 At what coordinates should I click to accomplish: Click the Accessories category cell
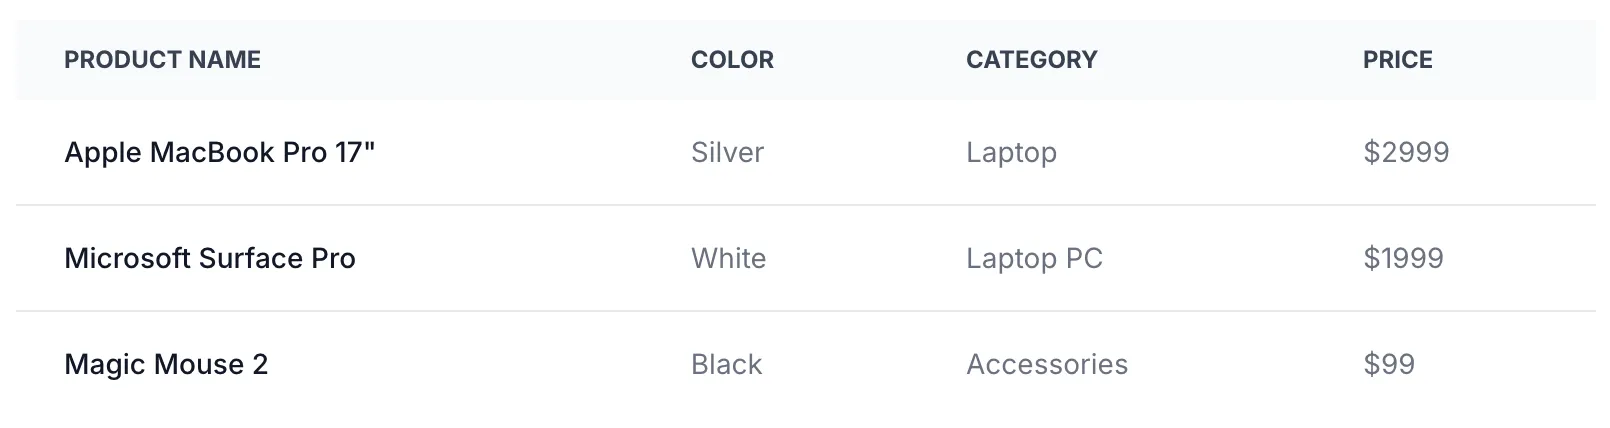click(x=1046, y=365)
